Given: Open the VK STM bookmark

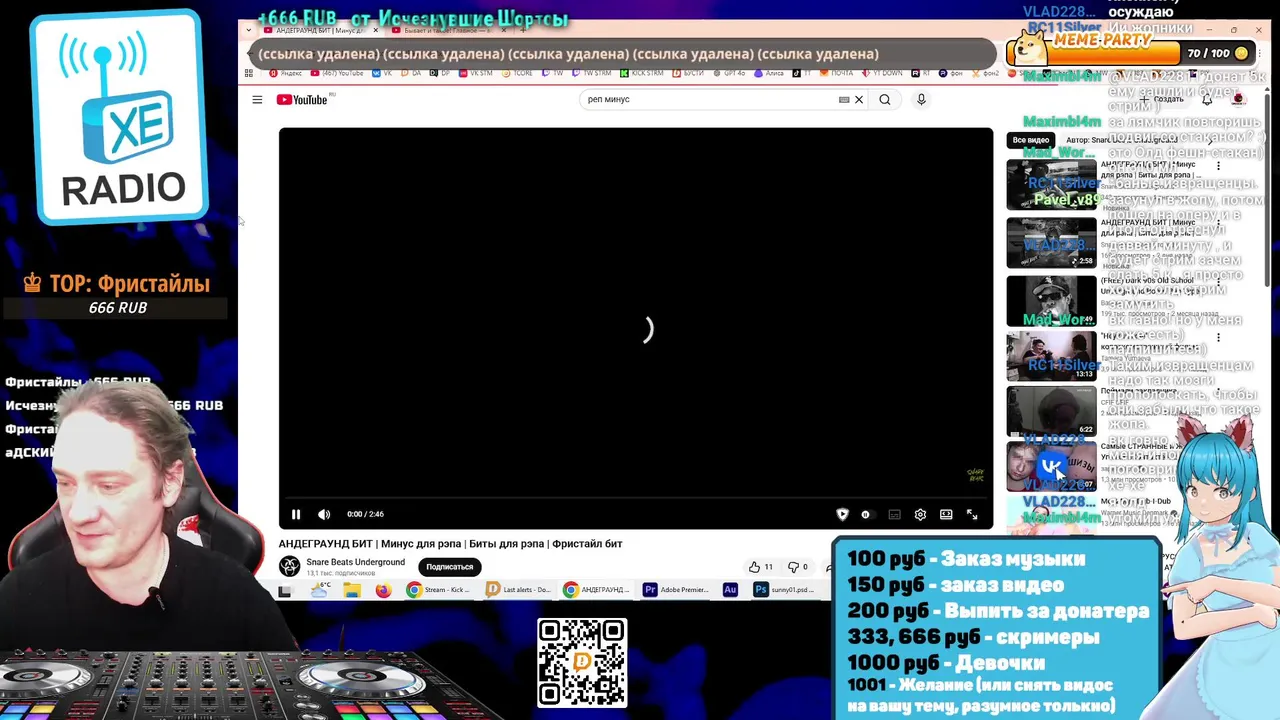Looking at the screenshot, I should (477, 73).
